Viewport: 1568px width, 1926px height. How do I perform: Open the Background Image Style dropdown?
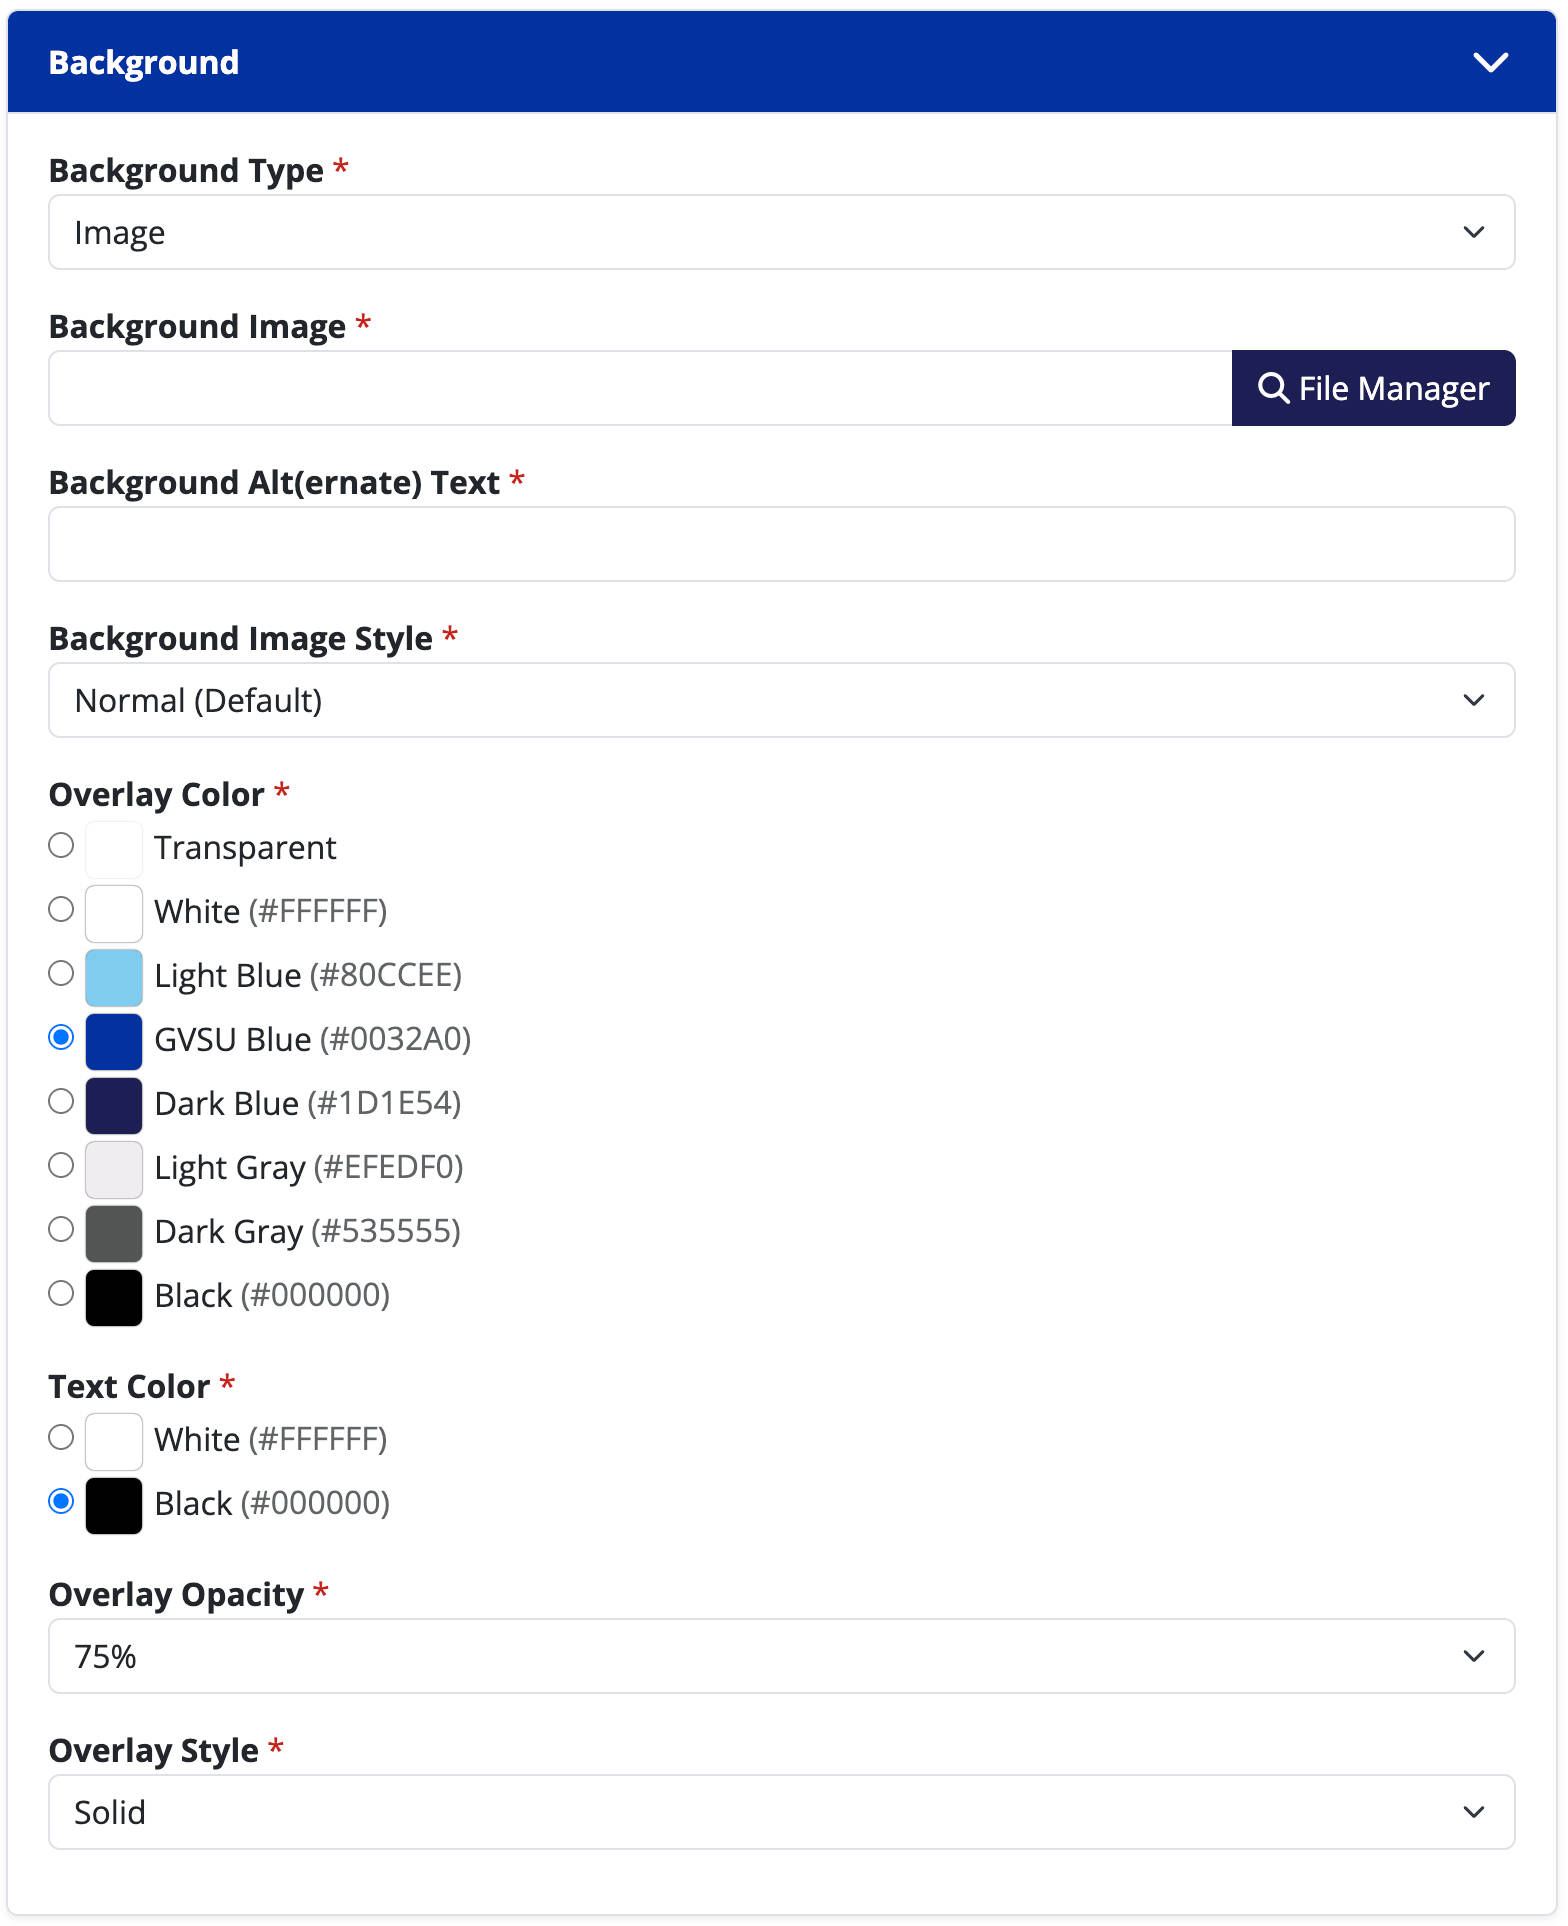pyautogui.click(x=781, y=701)
